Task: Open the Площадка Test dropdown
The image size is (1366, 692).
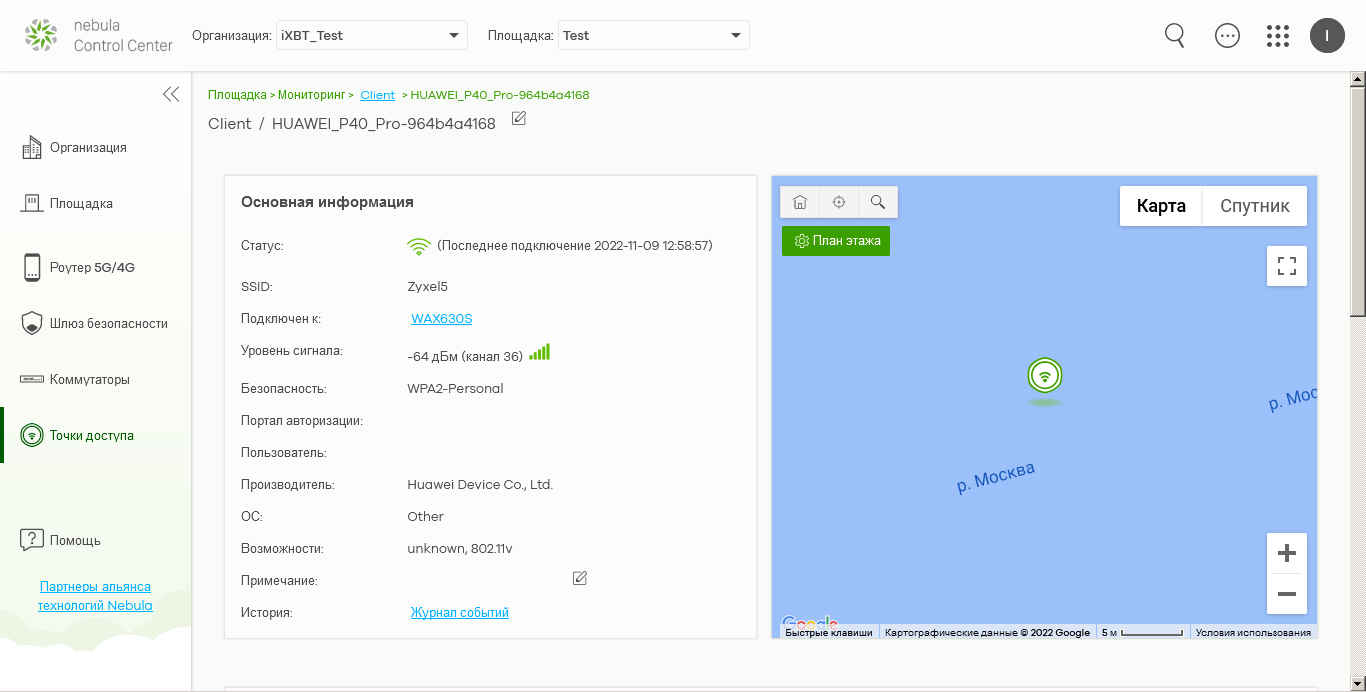Action: pyautogui.click(x=654, y=35)
